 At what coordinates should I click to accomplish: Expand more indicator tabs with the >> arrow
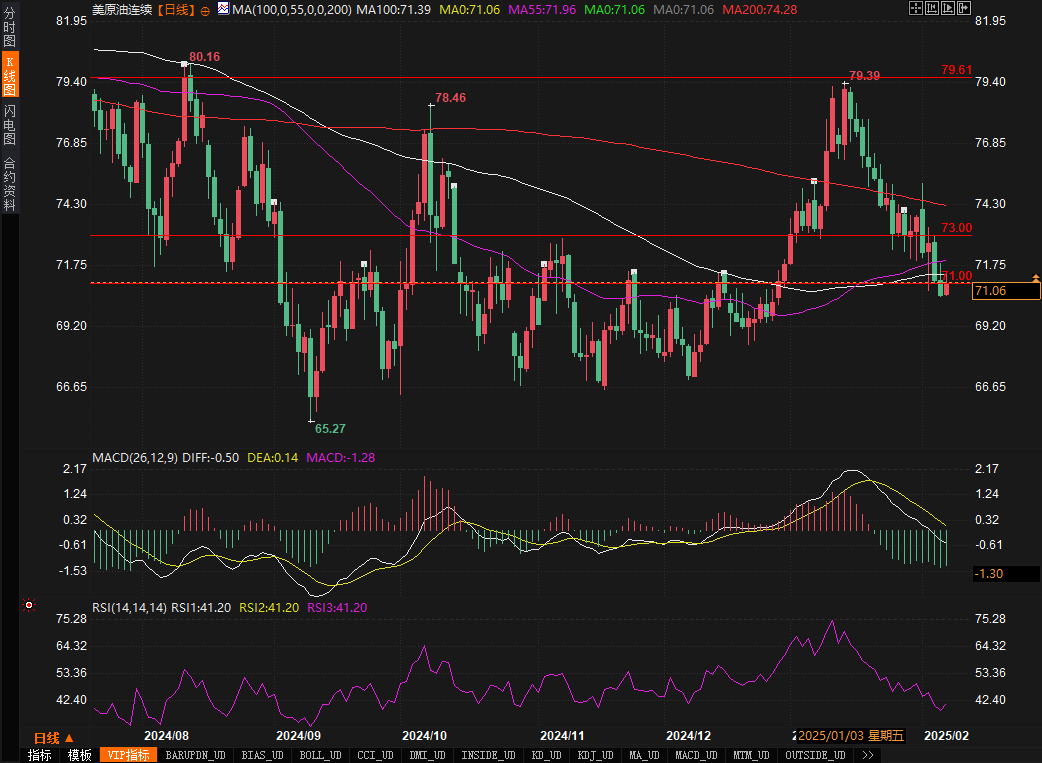[x=867, y=755]
